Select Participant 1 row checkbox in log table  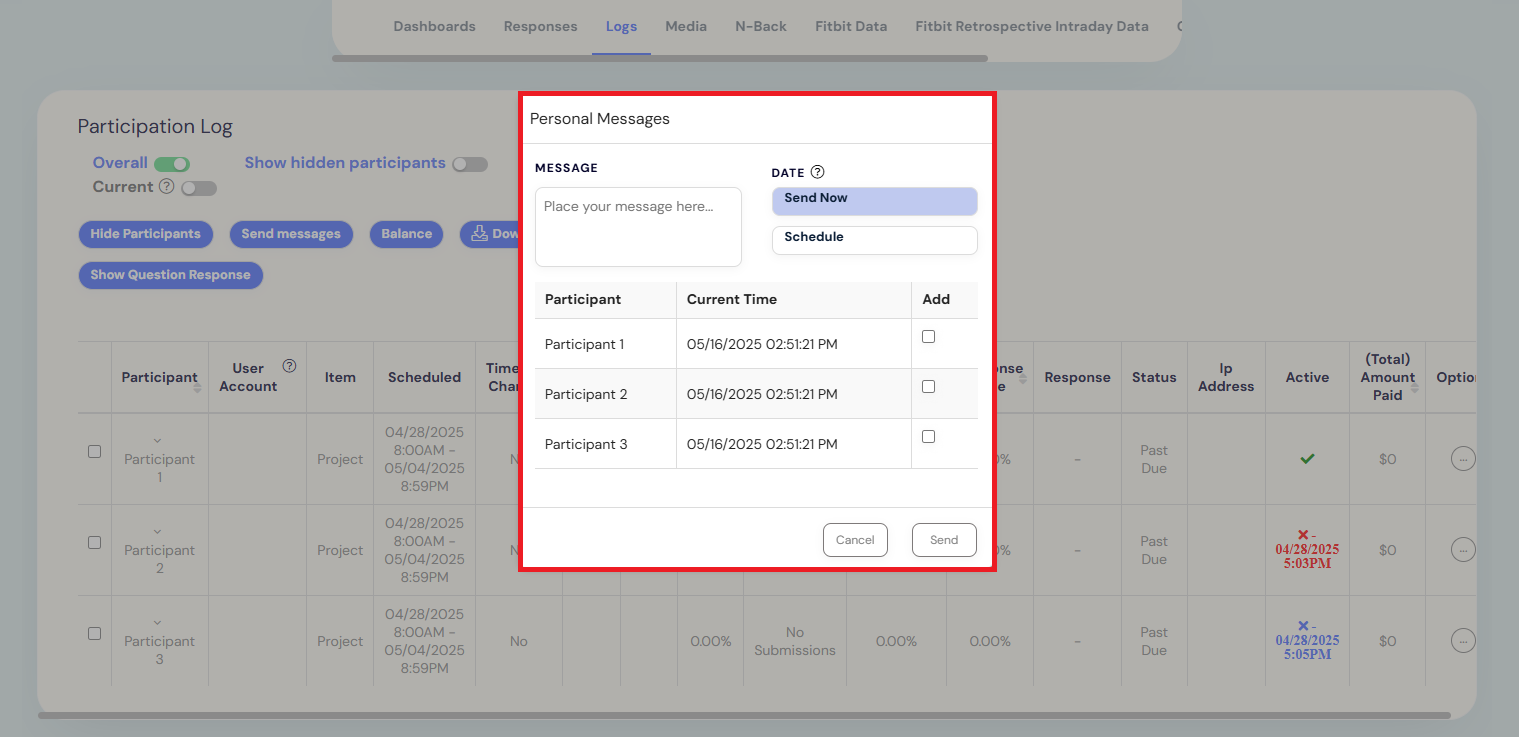click(94, 451)
